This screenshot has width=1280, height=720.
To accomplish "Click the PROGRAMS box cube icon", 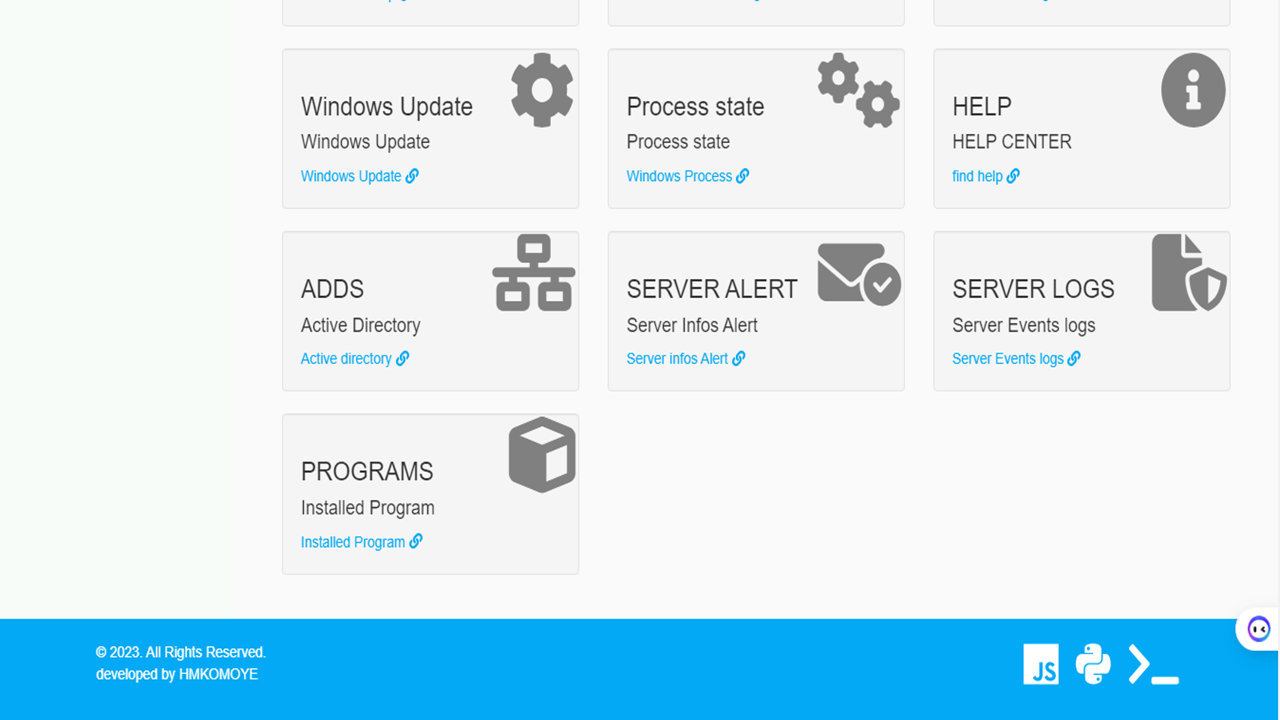I will (x=542, y=455).
